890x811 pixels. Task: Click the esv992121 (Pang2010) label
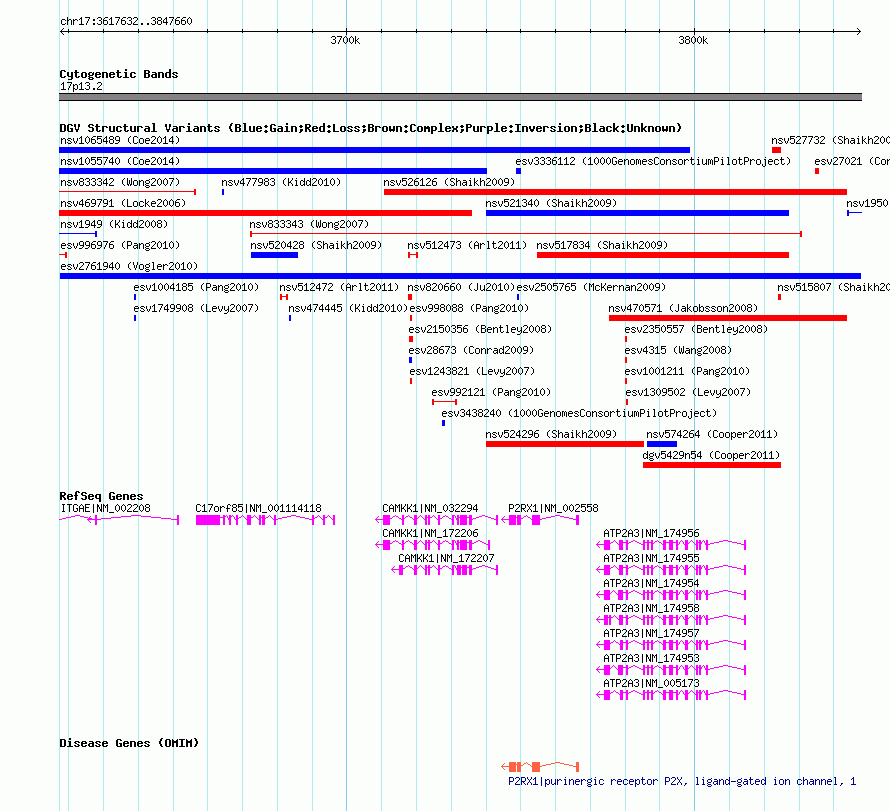[x=491, y=392]
